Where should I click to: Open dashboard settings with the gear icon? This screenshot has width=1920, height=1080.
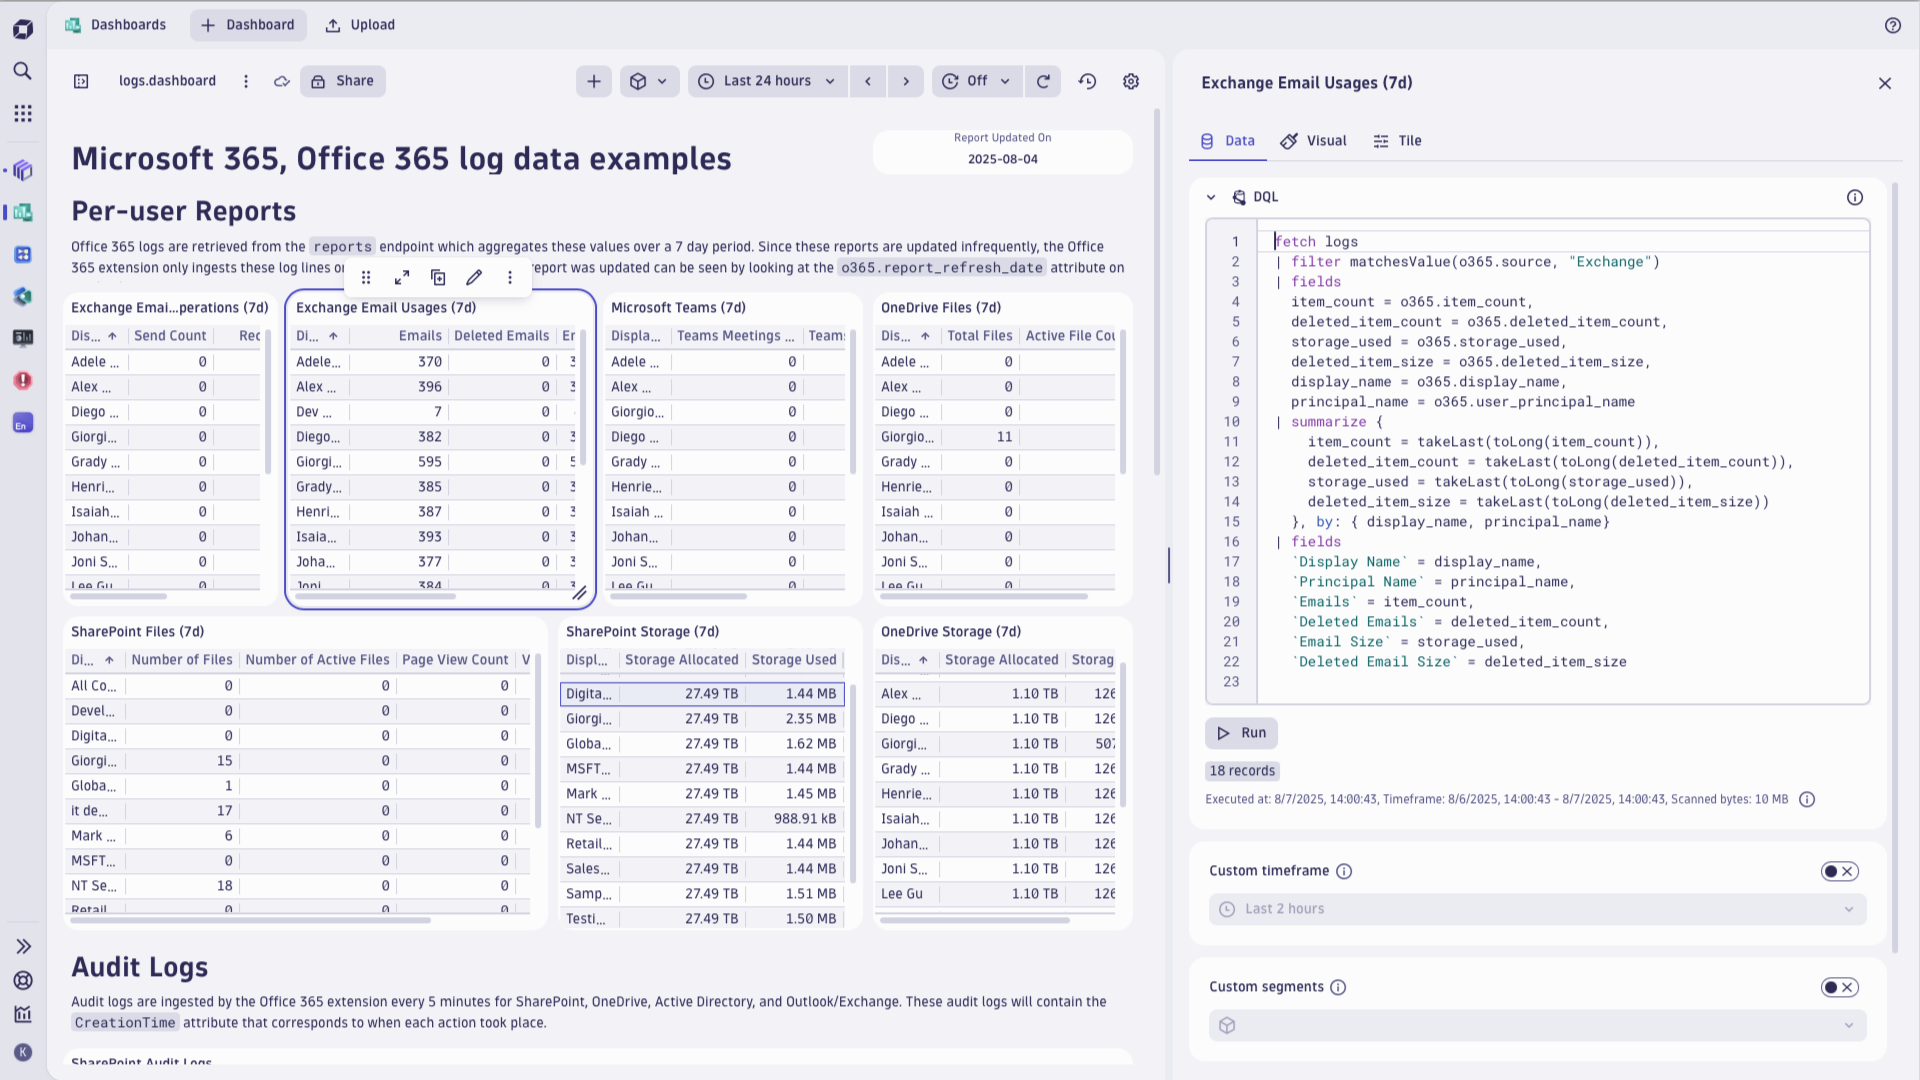pos(1131,81)
